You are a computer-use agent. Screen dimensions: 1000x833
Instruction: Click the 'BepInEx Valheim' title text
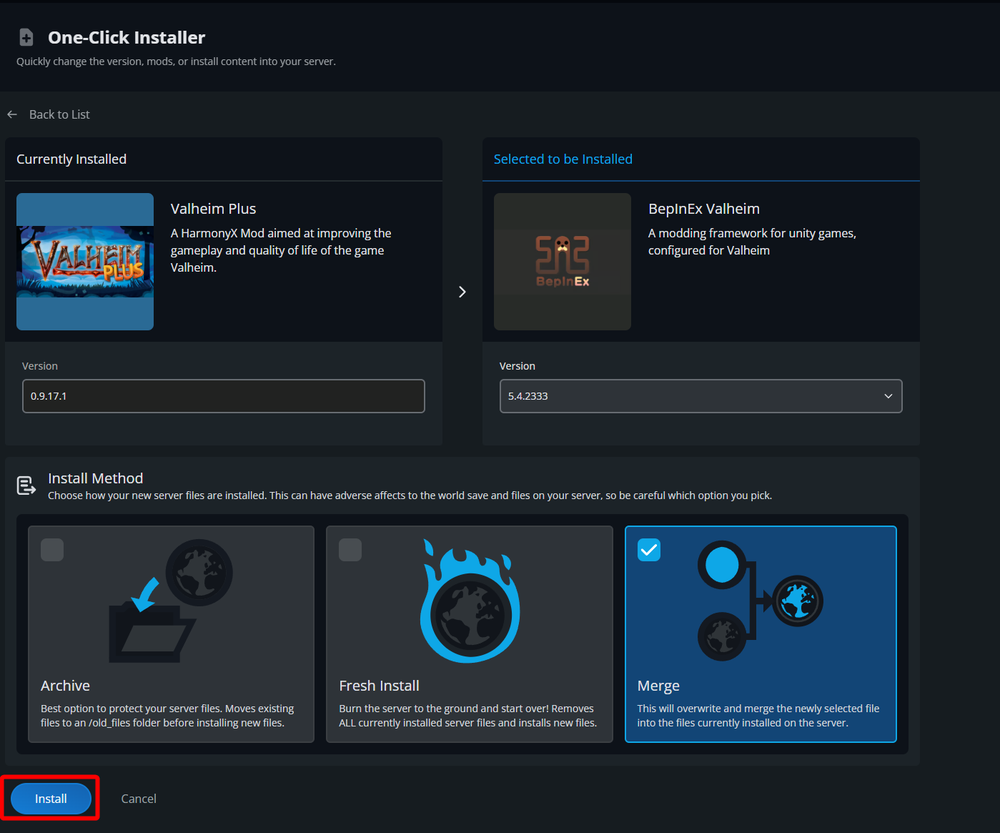pos(704,209)
